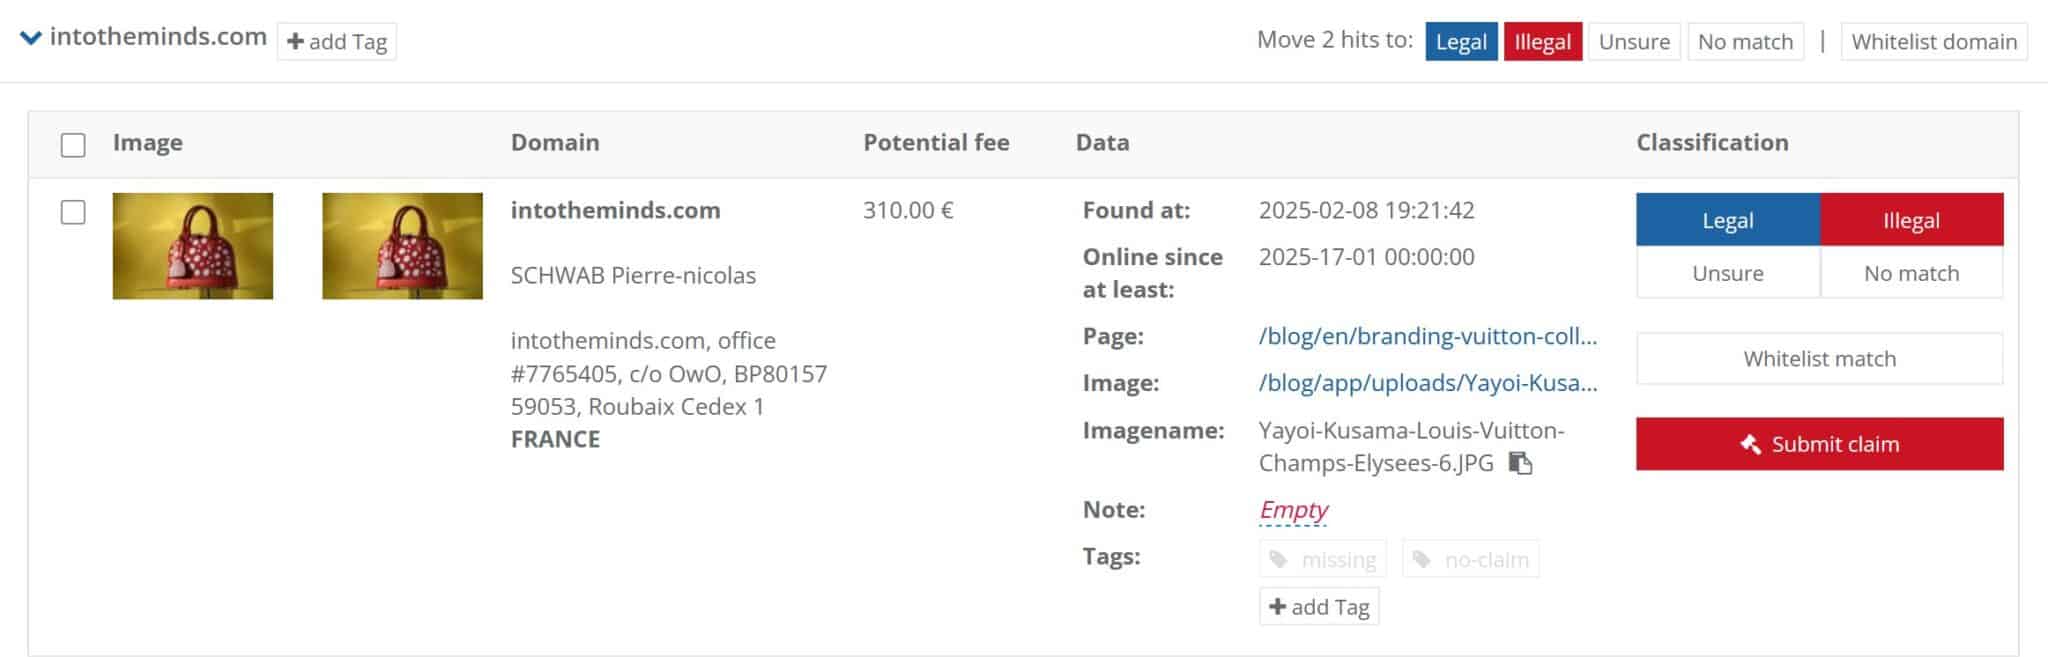
Task: Click the plus icon on the header add Tag
Action: pos(295,42)
